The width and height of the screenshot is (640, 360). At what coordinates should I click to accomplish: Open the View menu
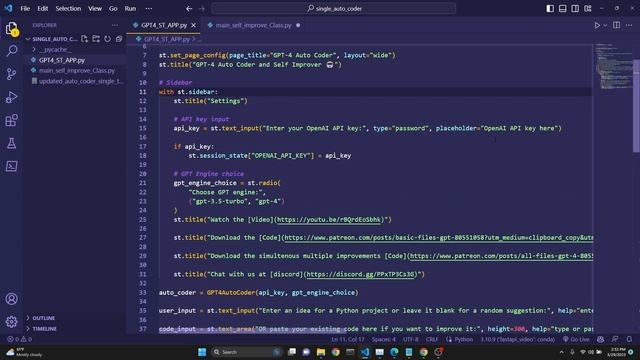coord(95,8)
